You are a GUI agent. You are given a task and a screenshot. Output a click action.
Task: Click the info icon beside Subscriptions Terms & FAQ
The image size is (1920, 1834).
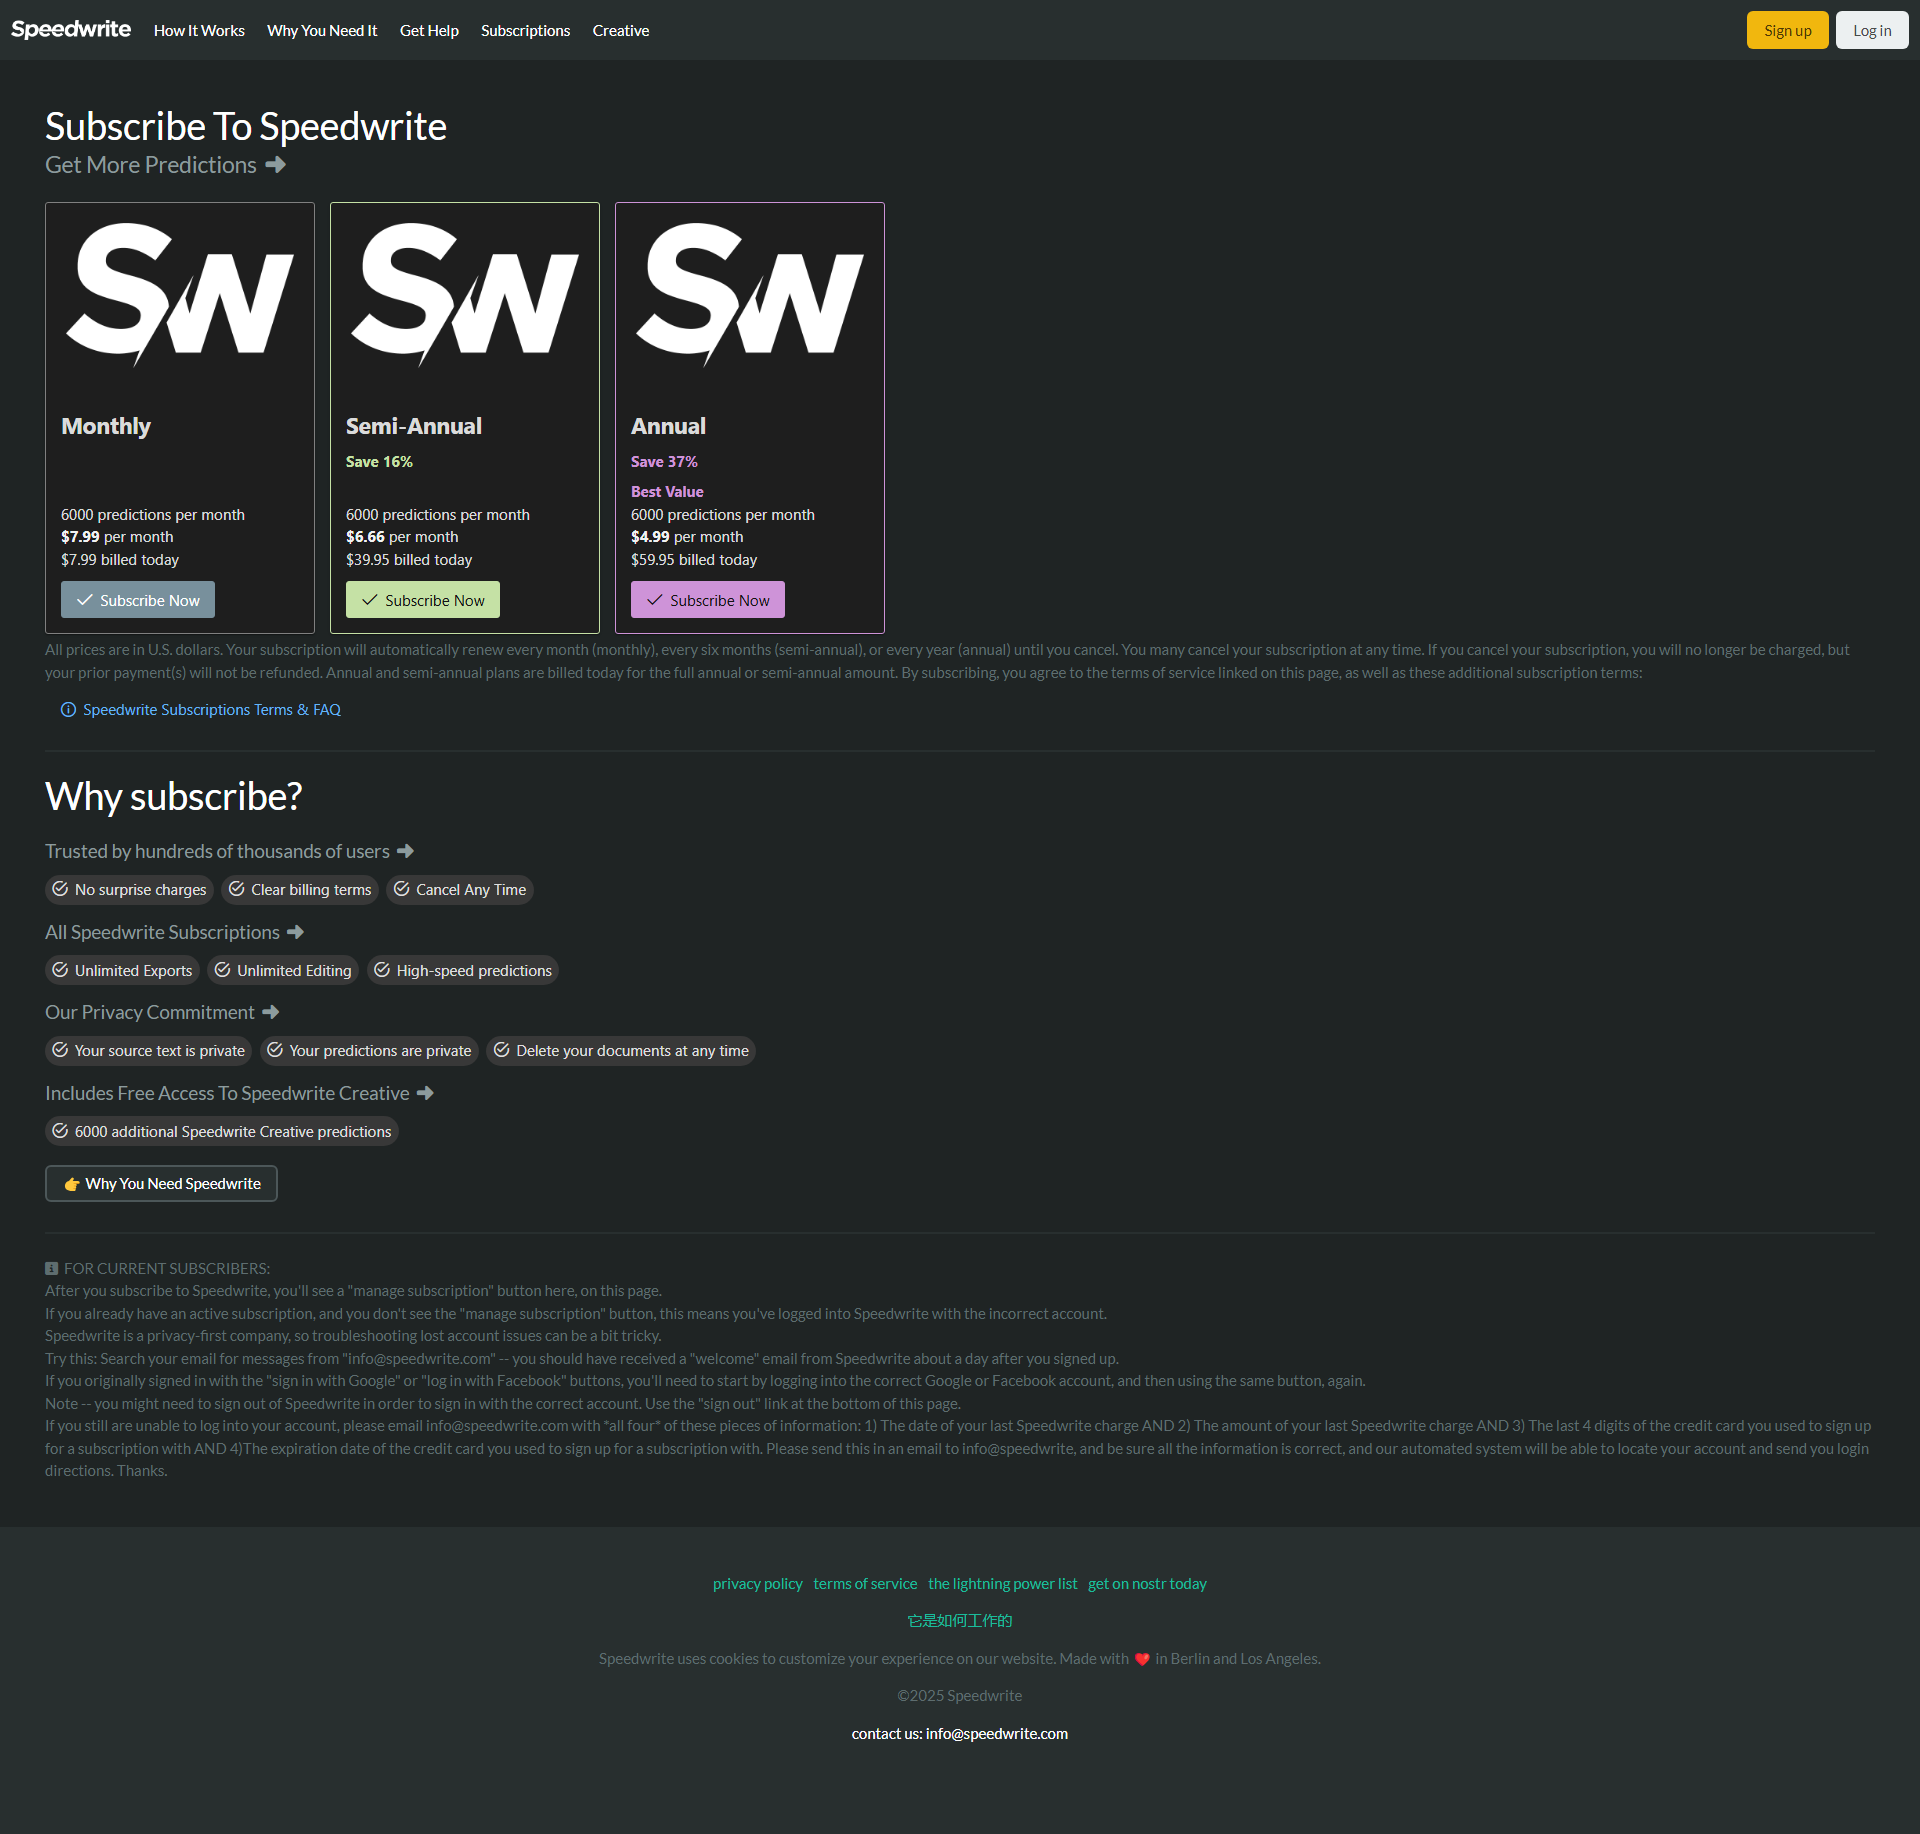click(x=68, y=710)
